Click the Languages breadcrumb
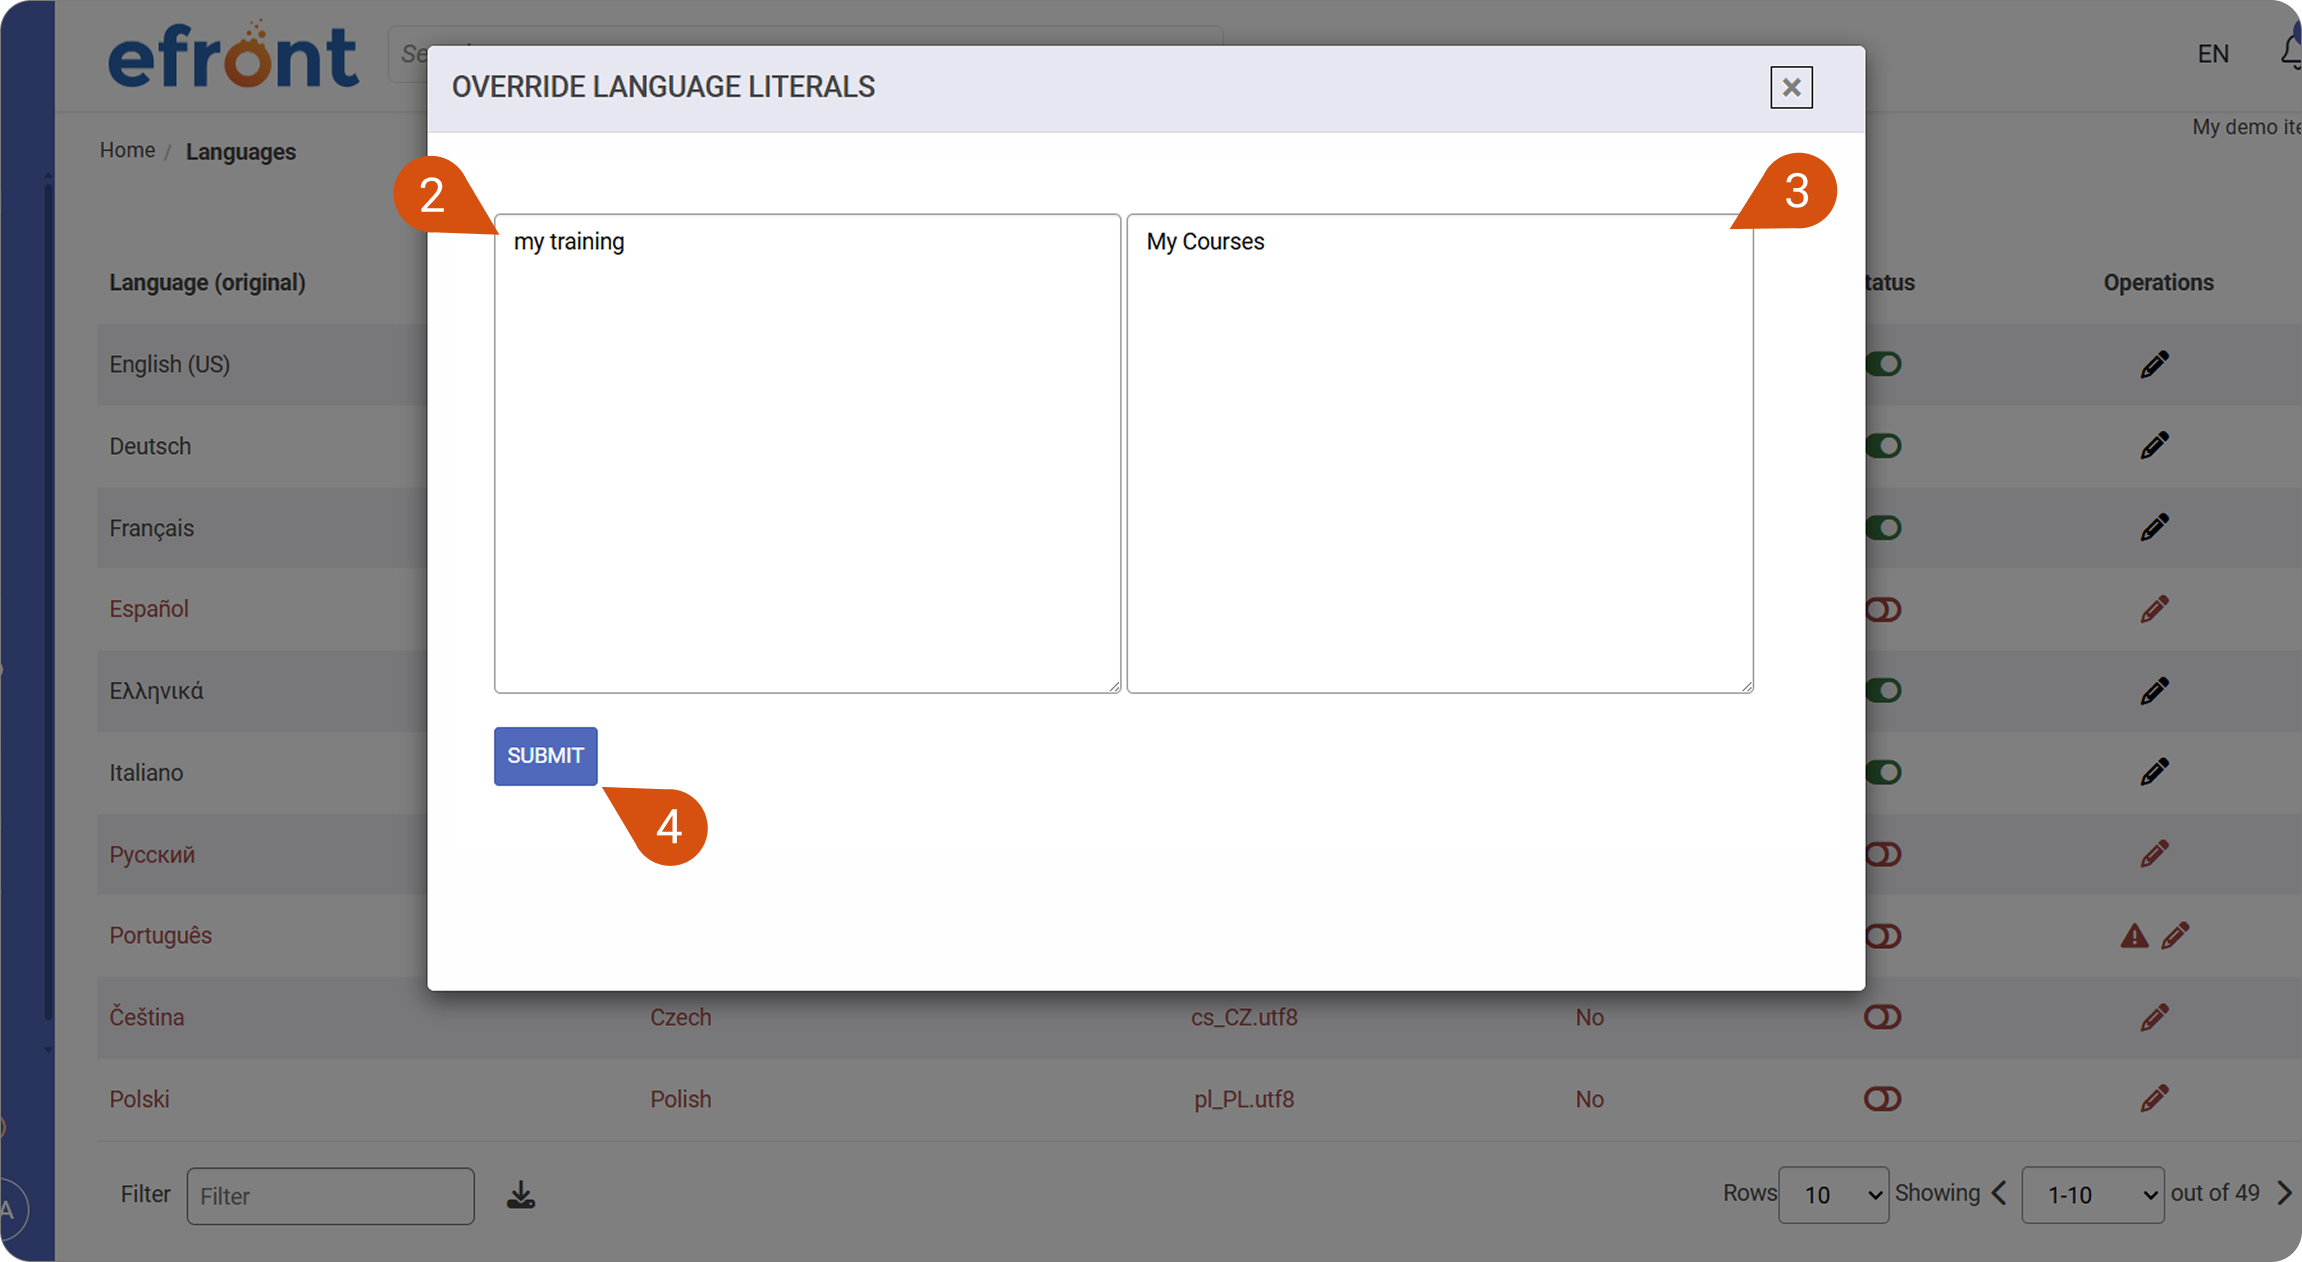Screen dimensions: 2302x1262 [x=241, y=152]
